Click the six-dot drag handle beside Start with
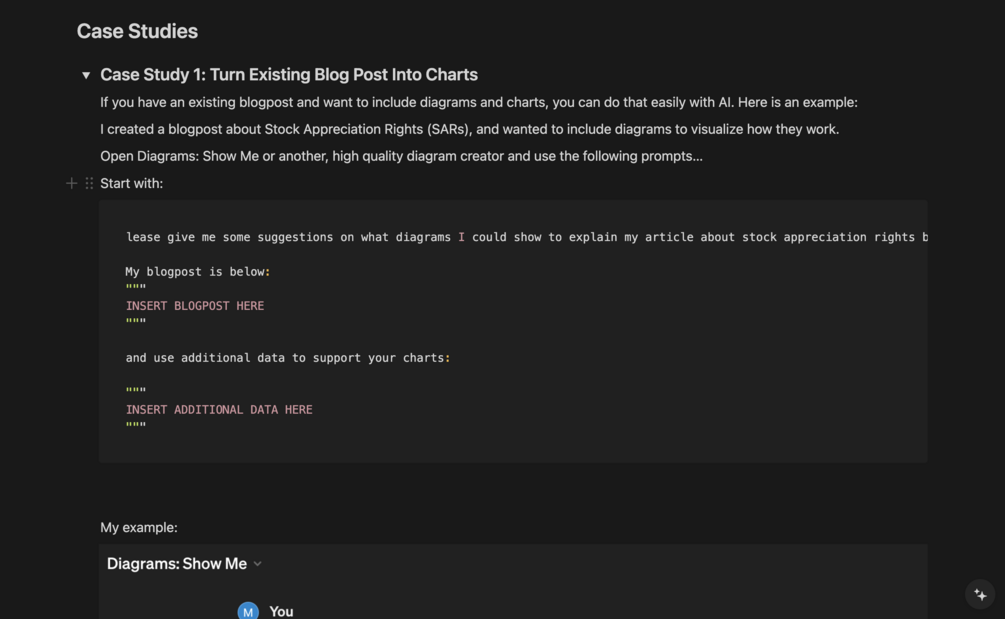This screenshot has height=619, width=1005. pos(89,183)
